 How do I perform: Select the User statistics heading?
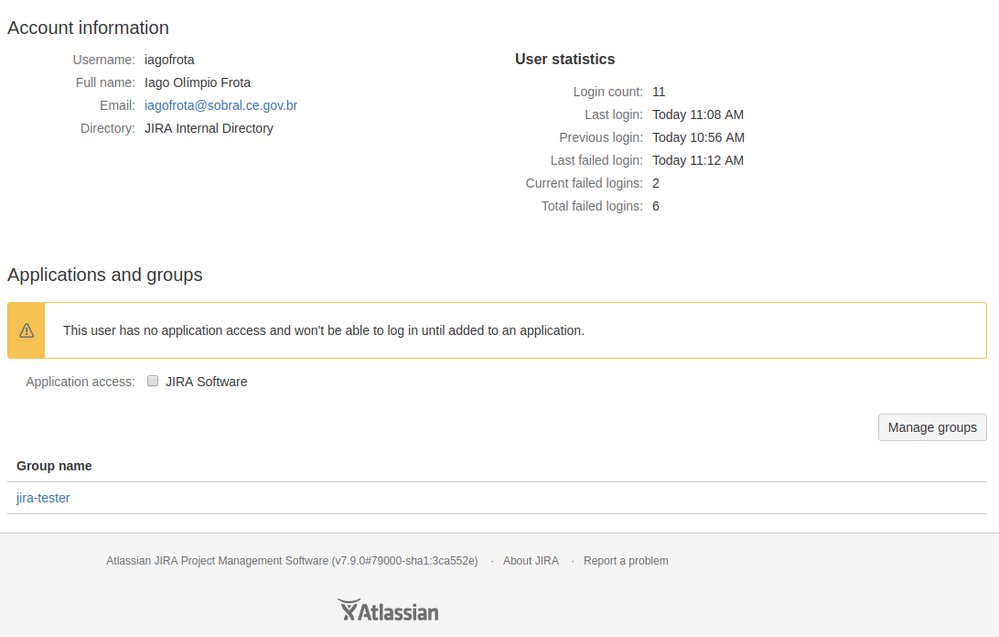point(564,59)
